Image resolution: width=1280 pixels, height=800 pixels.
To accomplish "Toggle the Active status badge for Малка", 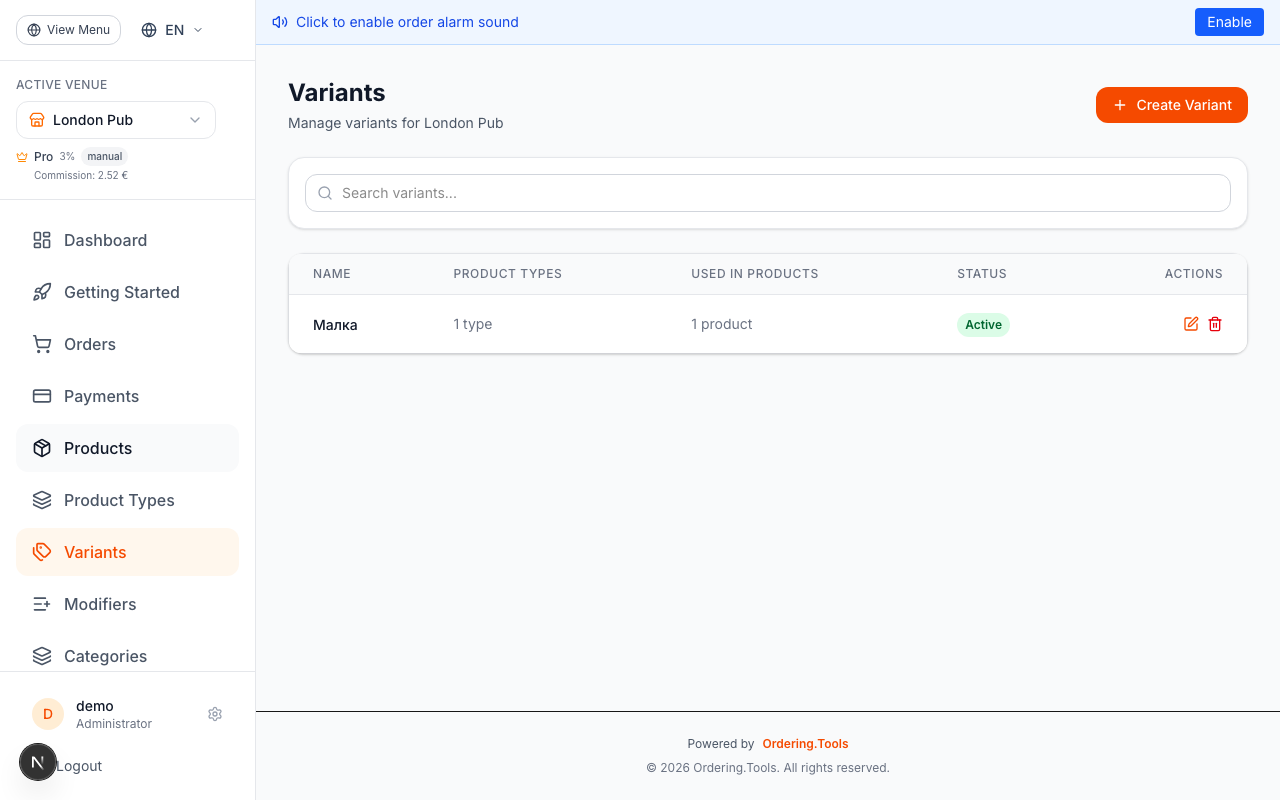I will click(x=983, y=324).
